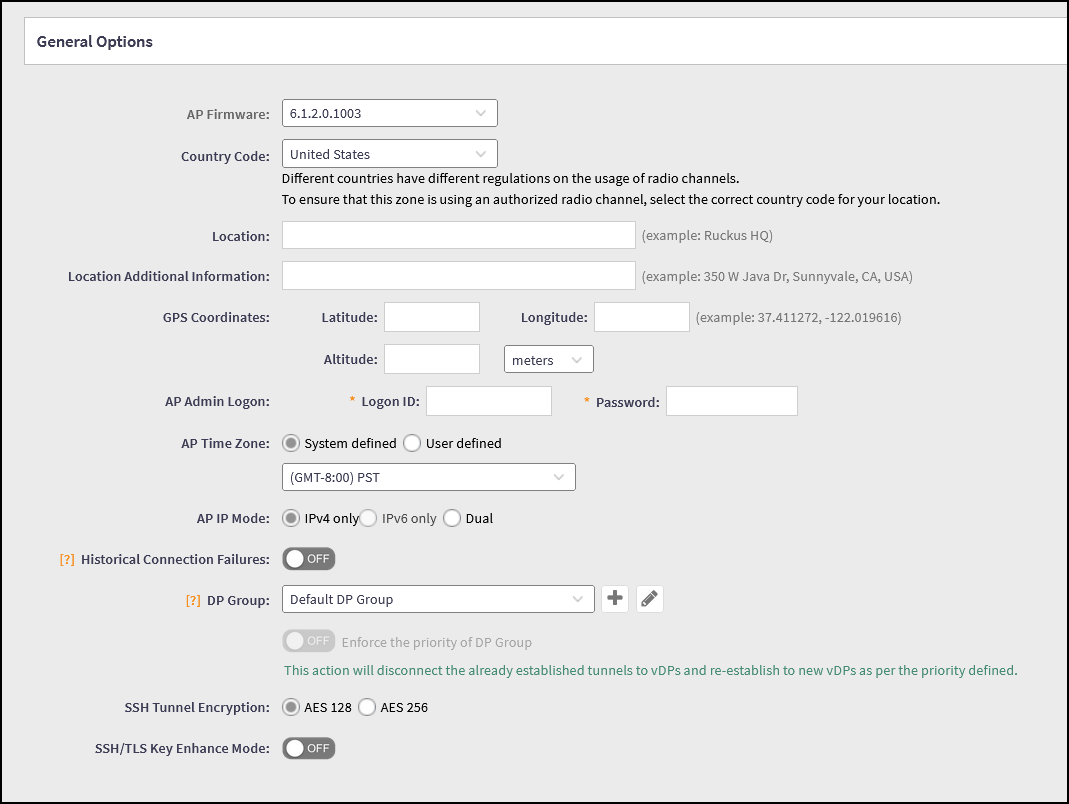This screenshot has height=804, width=1069.
Task: Open the Country Code dropdown
Action: point(389,154)
